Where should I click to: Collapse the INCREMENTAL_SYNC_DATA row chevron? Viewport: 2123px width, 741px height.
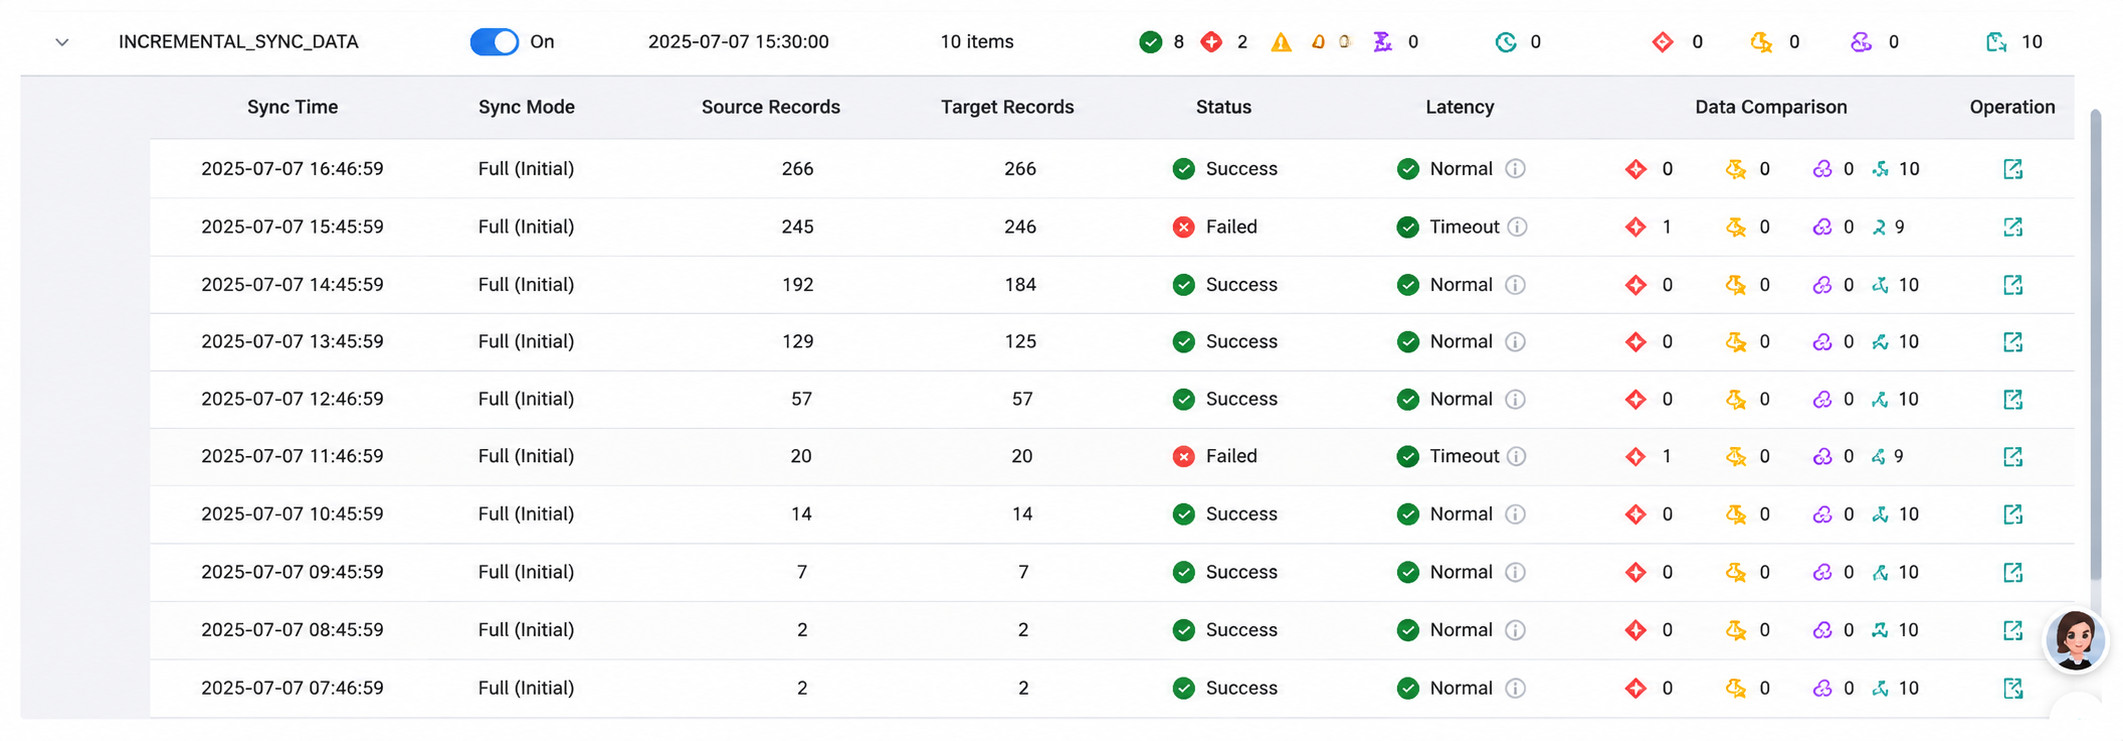pyautogui.click(x=62, y=42)
